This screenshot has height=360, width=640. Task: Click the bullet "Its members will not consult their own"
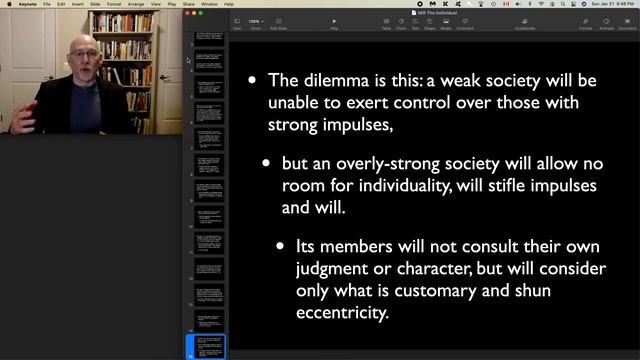click(x=448, y=247)
